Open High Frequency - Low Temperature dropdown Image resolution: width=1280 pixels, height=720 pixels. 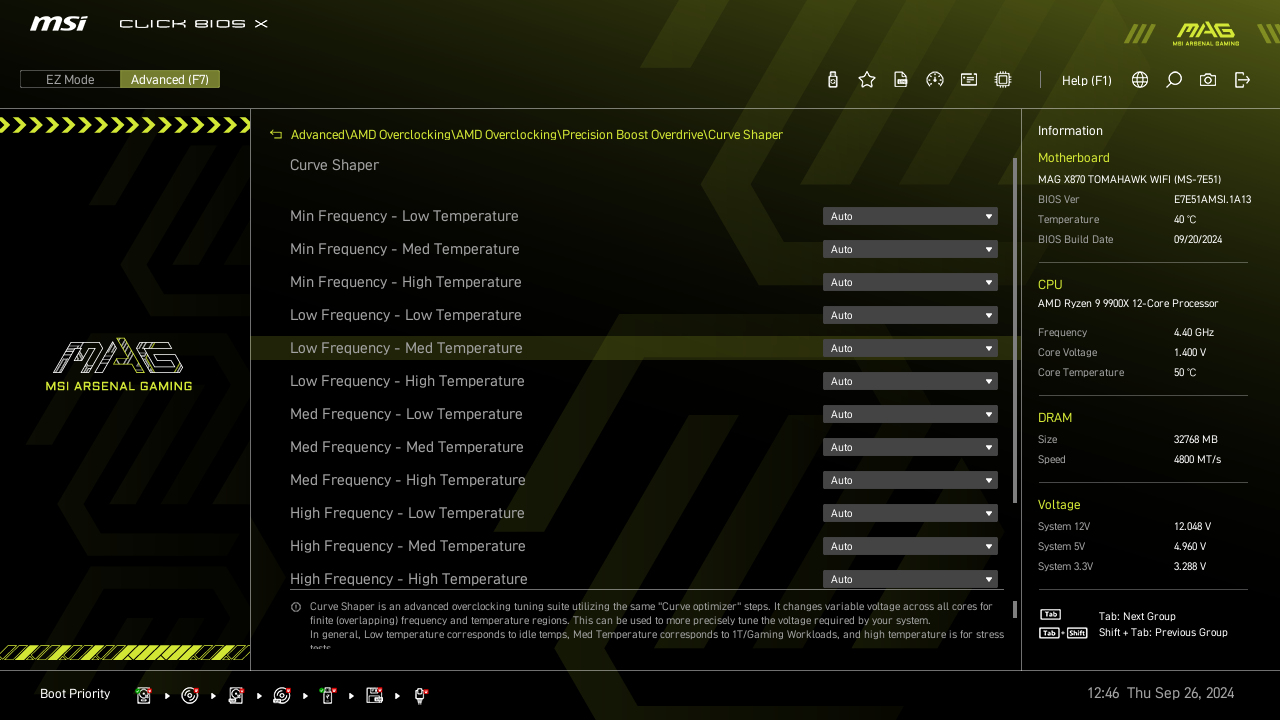point(910,513)
